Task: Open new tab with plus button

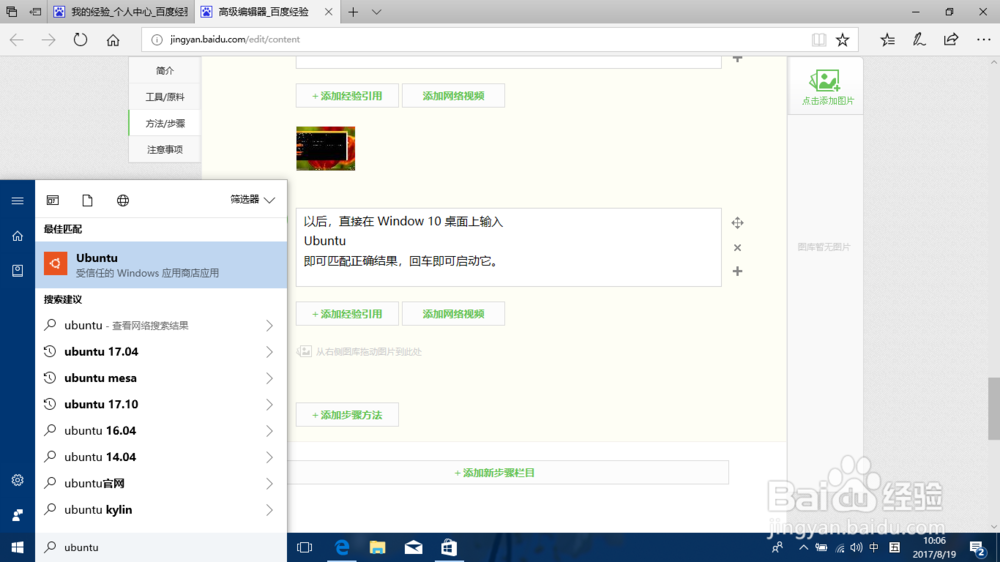Action: pos(353,12)
